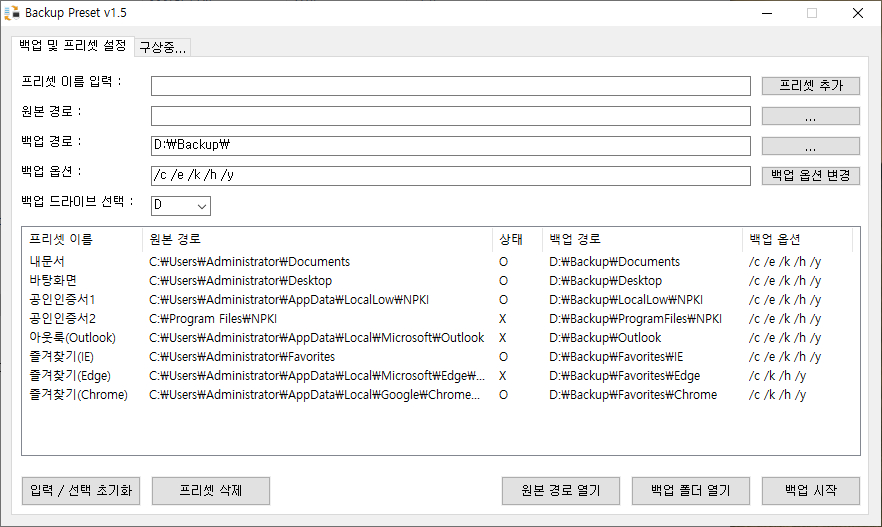
Task: Click the 백업 폴더 열기 button
Action: click(x=691, y=490)
